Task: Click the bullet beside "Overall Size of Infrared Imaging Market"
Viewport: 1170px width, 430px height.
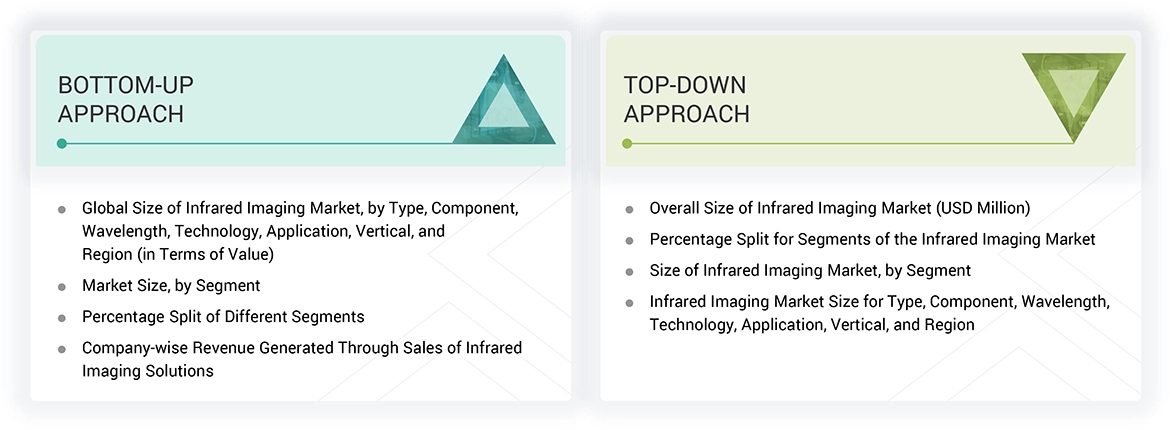Action: pyautogui.click(x=629, y=210)
